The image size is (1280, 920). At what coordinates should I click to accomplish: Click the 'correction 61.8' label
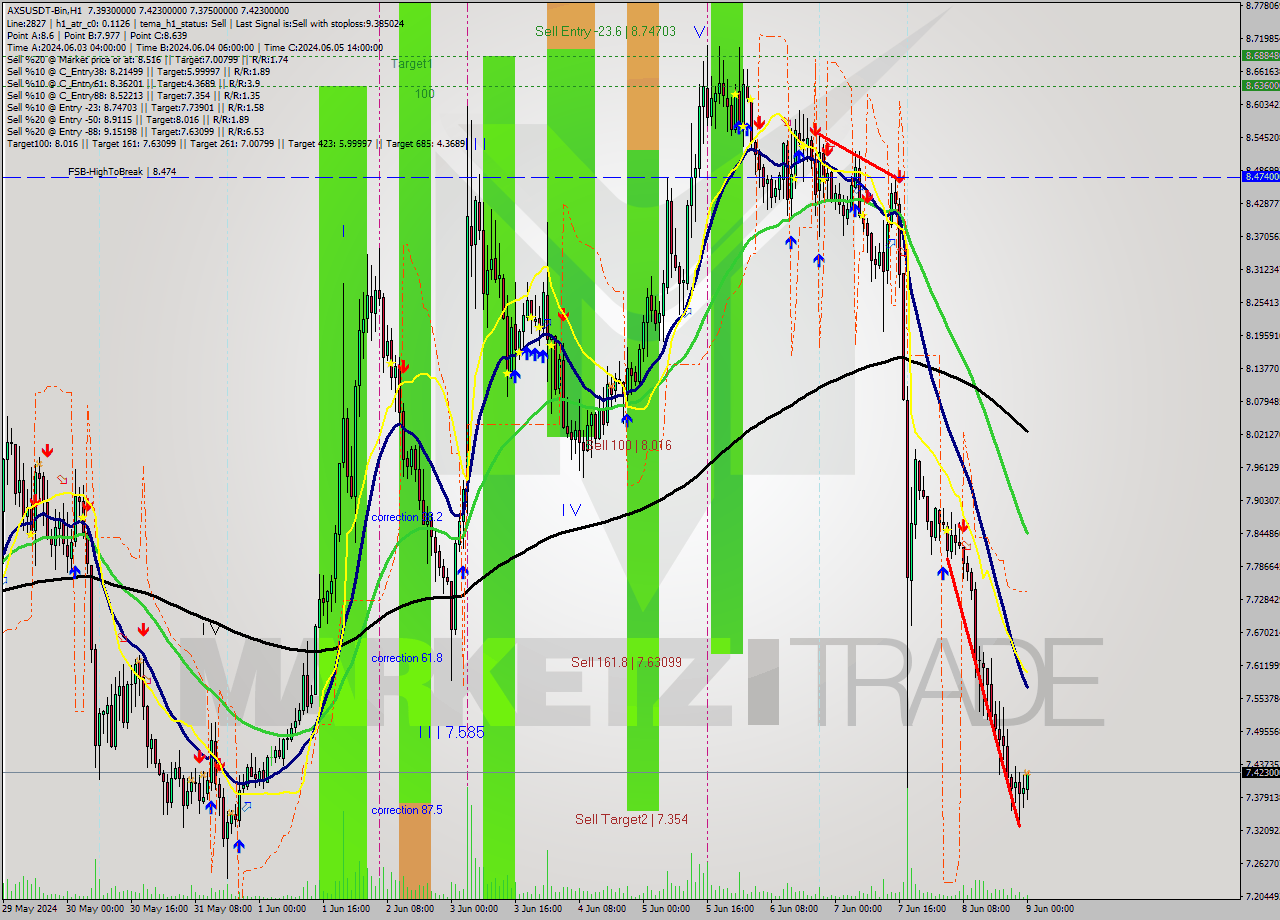406,658
